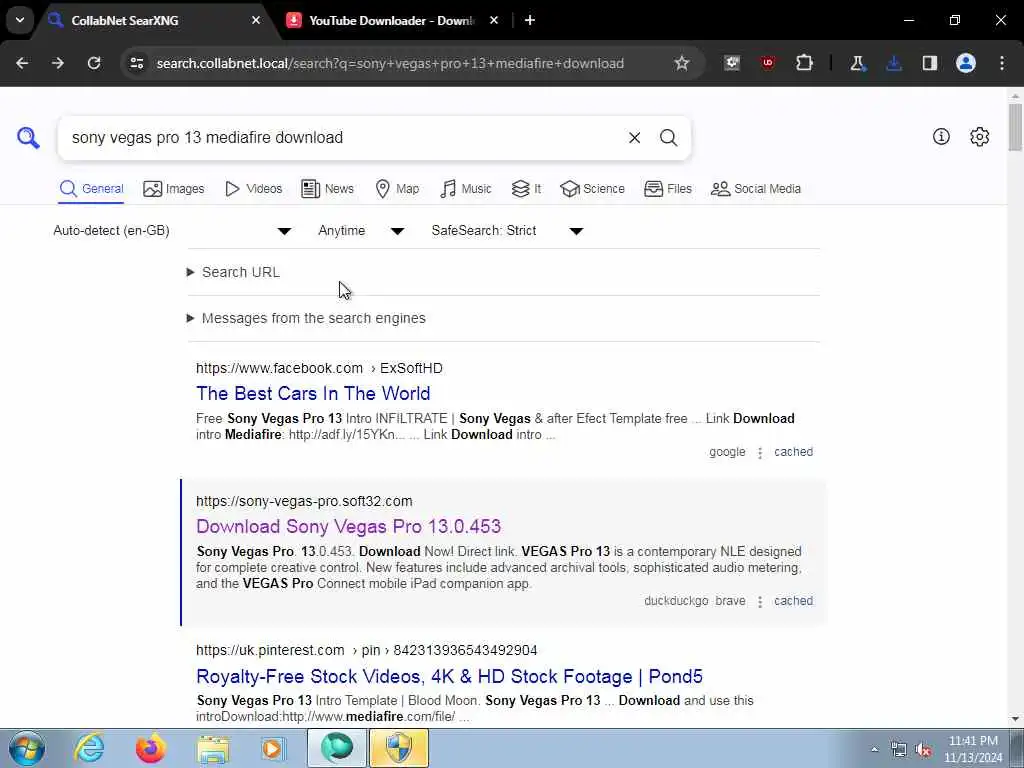
Task: Go back using browser back arrow
Action: pyautogui.click(x=22, y=63)
